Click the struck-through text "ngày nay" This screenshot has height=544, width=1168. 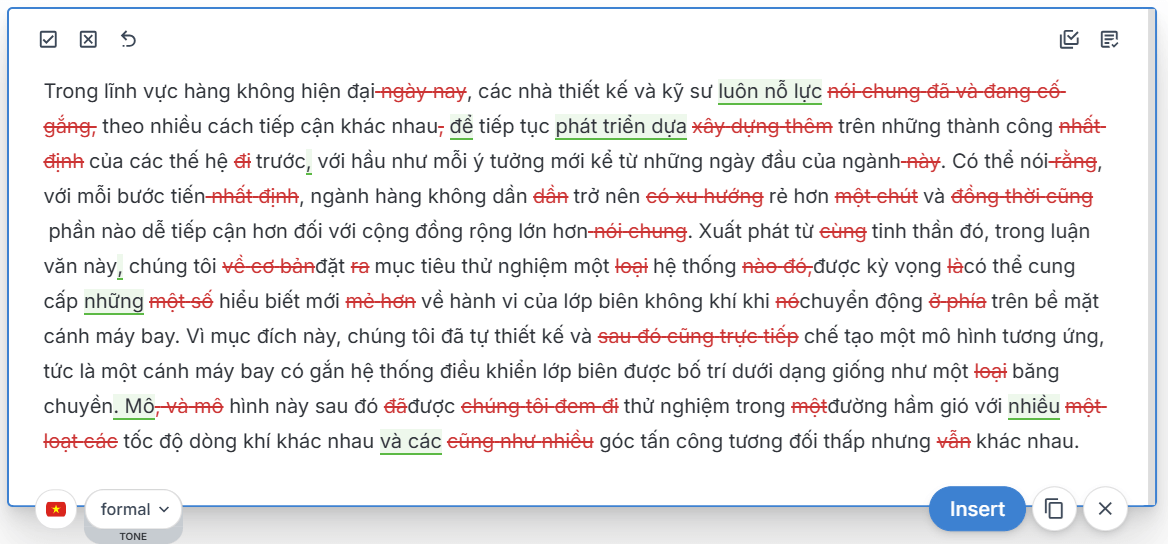click(x=424, y=92)
